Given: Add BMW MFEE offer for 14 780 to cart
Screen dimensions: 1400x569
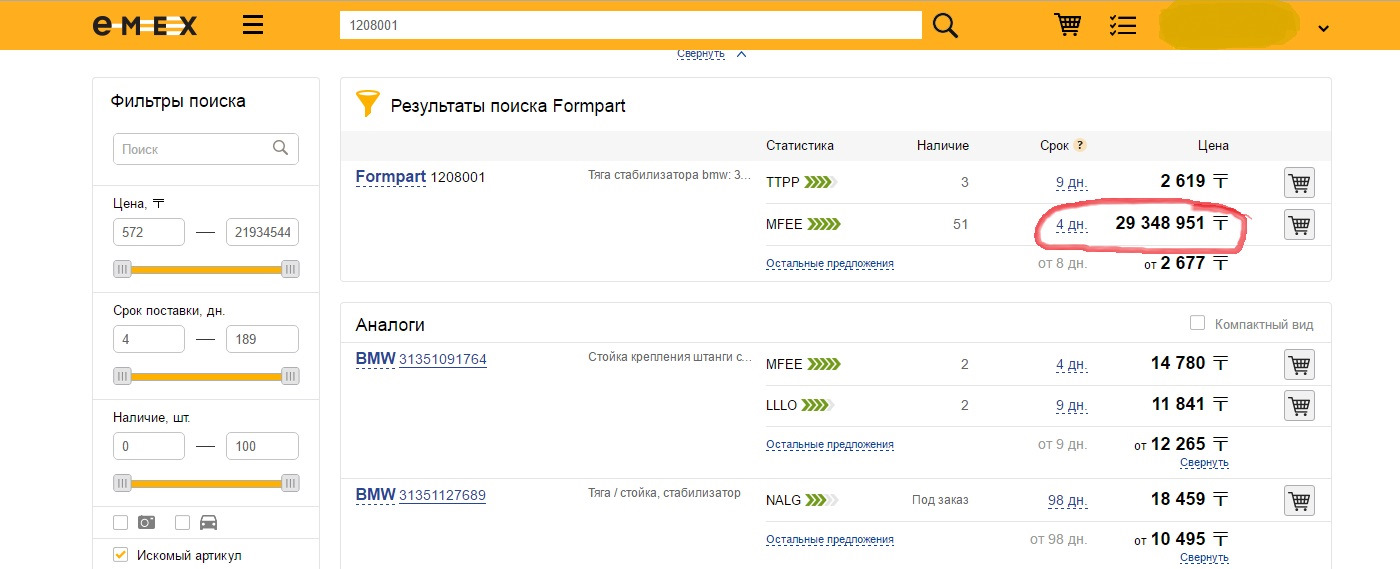Looking at the screenshot, I should point(1299,364).
